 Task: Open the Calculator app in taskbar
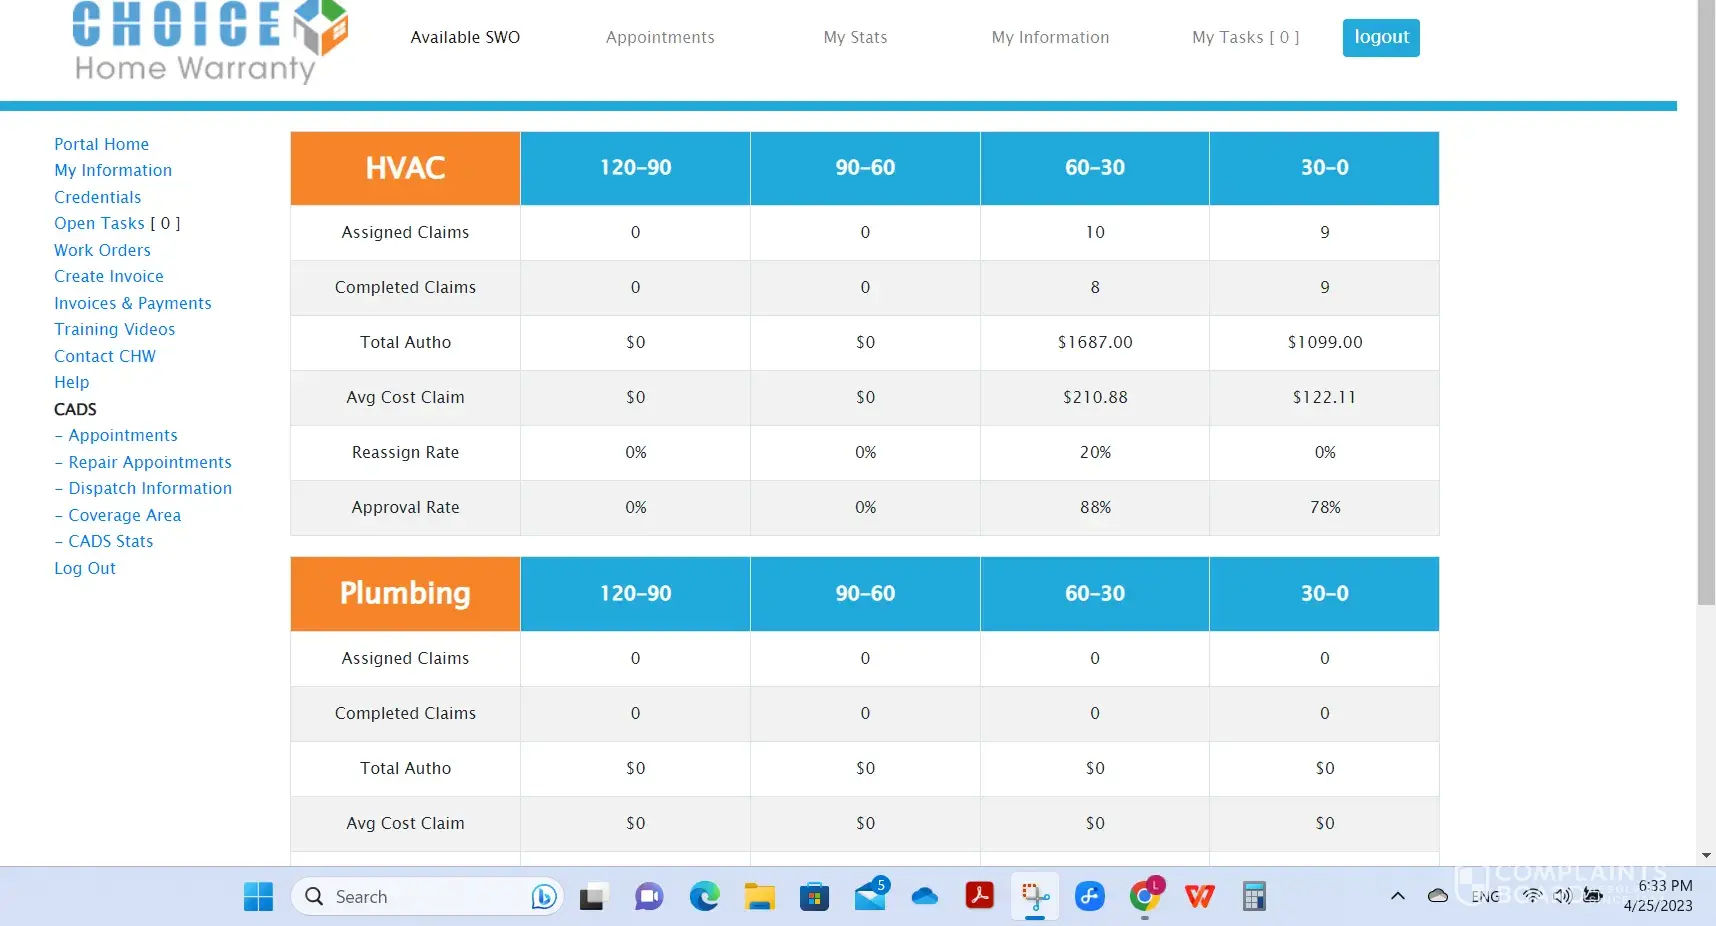click(1254, 896)
